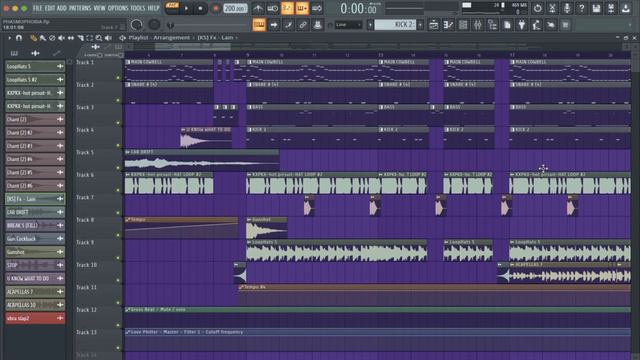Open the TOOLS menu
The width and height of the screenshot is (640, 360).
click(x=138, y=8)
